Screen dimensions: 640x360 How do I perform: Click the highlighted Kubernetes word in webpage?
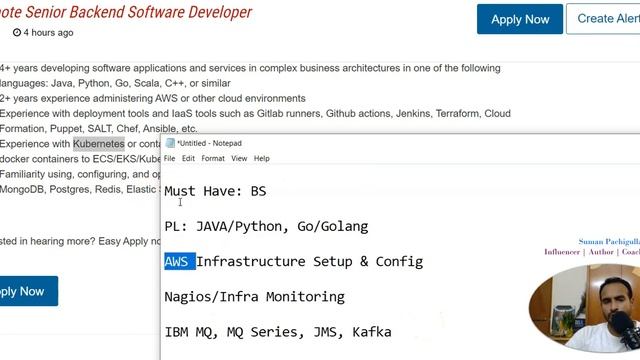click(x=99, y=144)
